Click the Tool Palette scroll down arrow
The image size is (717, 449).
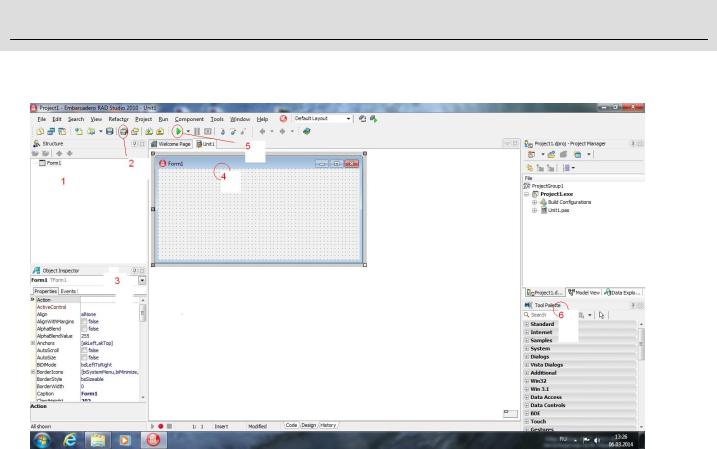pyautogui.click(x=641, y=427)
